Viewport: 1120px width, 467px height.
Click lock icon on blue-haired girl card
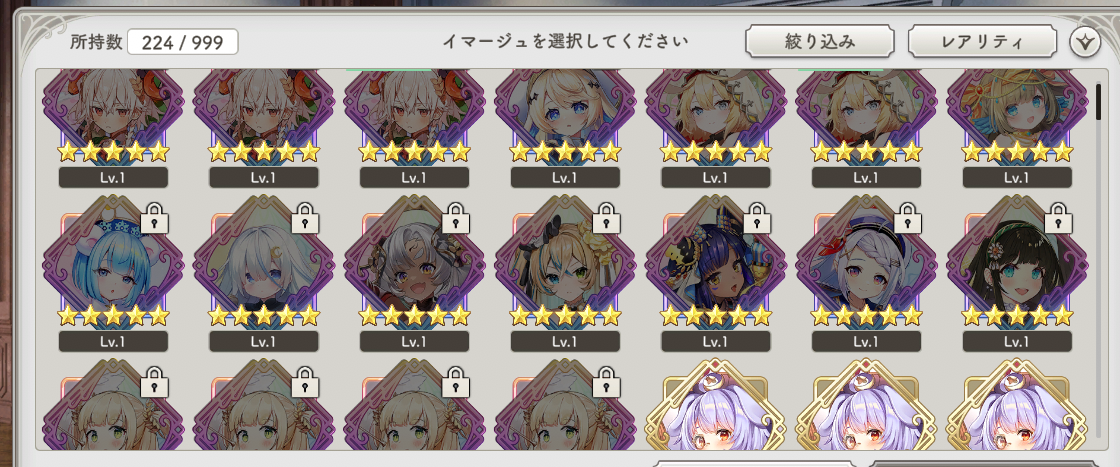point(154,218)
